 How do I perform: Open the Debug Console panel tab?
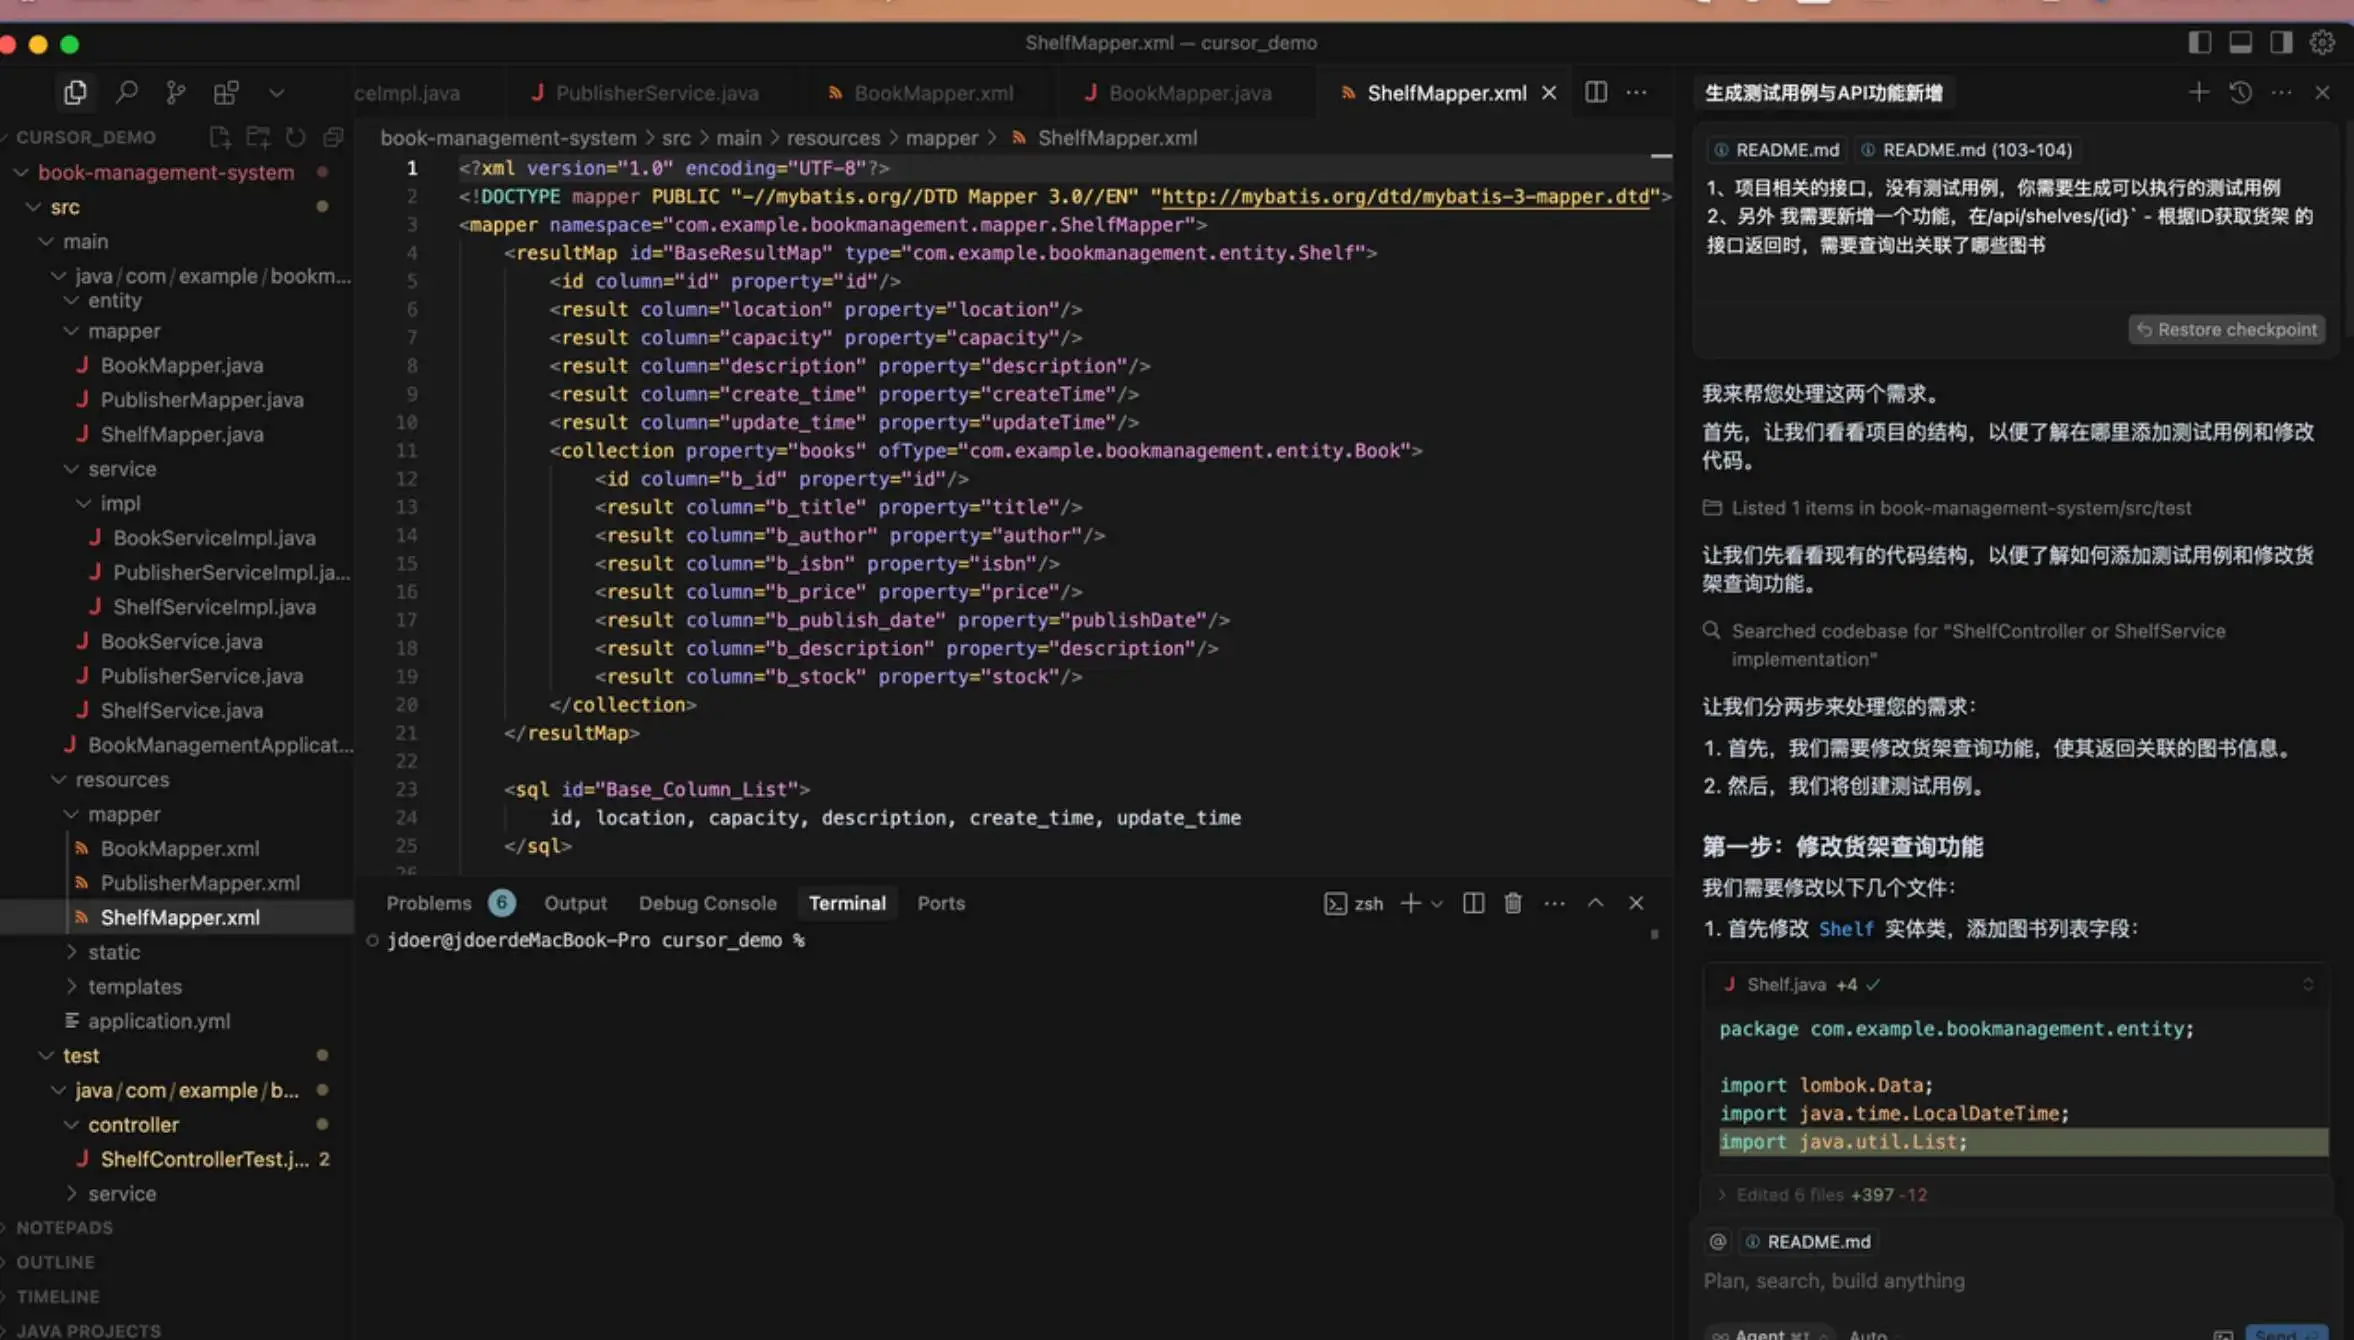pyautogui.click(x=707, y=902)
